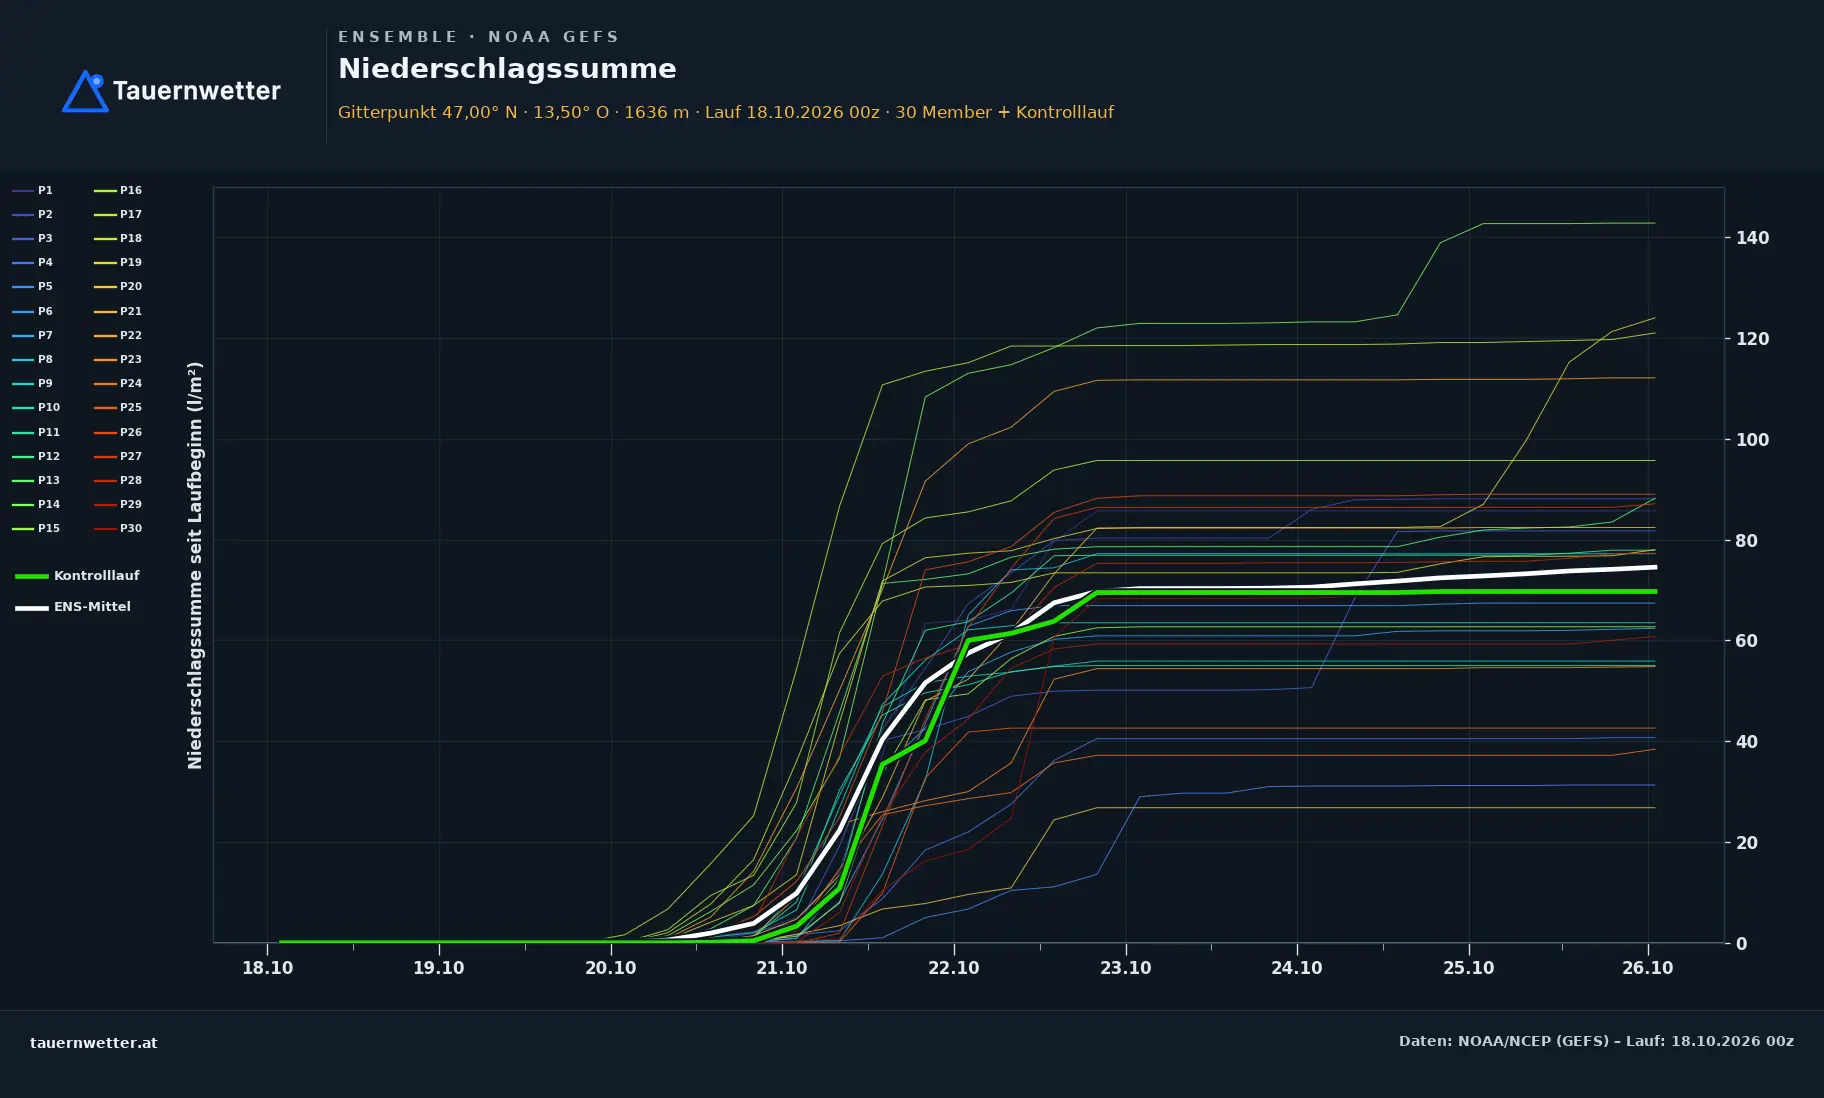
Task: Click the 60 y-axis tick value
Action: (1747, 641)
